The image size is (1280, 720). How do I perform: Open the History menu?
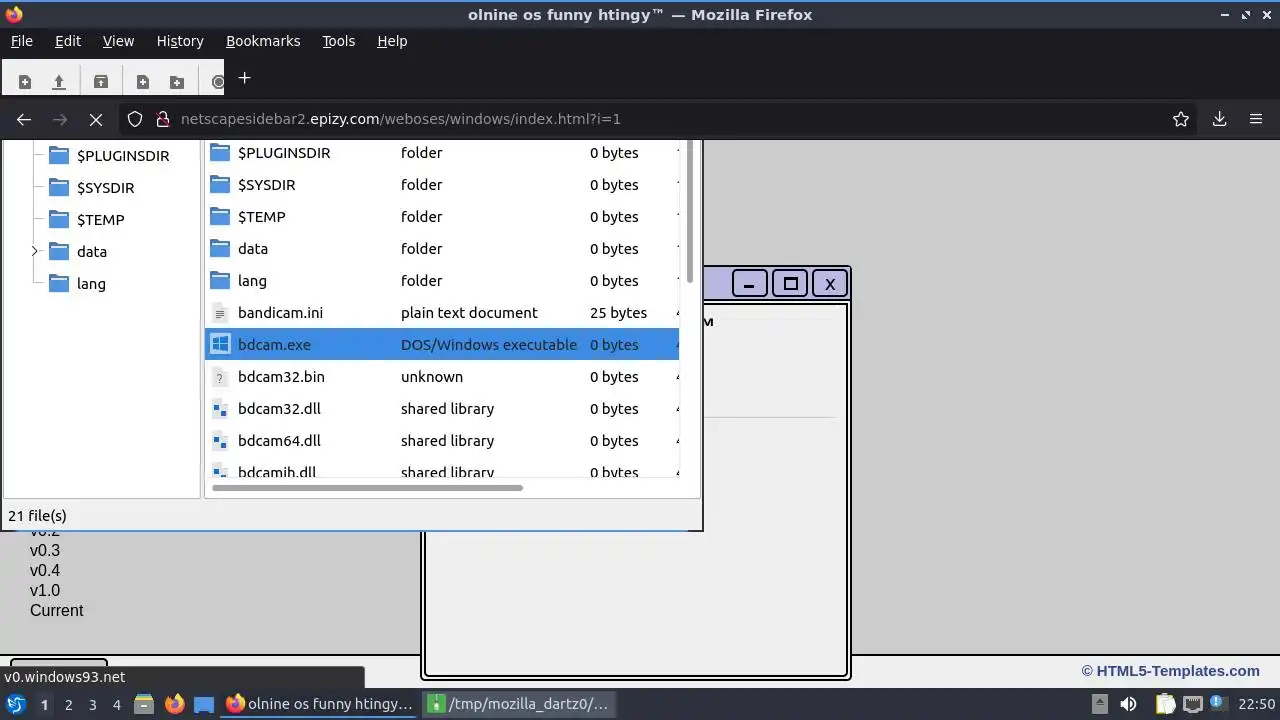click(180, 41)
